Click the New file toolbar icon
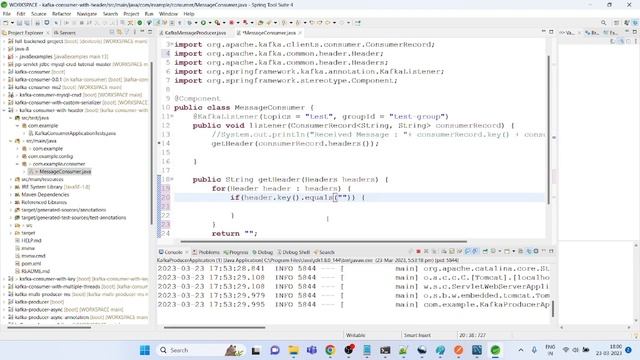The width and height of the screenshot is (640, 360). [6, 23]
